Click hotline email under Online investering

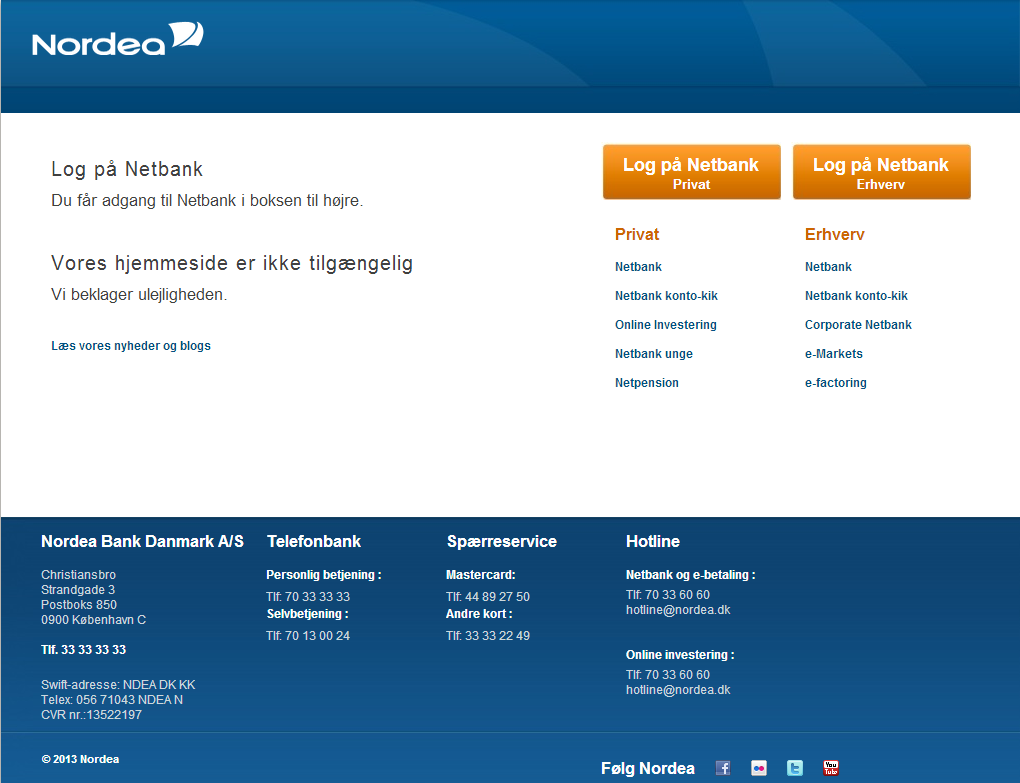678,690
